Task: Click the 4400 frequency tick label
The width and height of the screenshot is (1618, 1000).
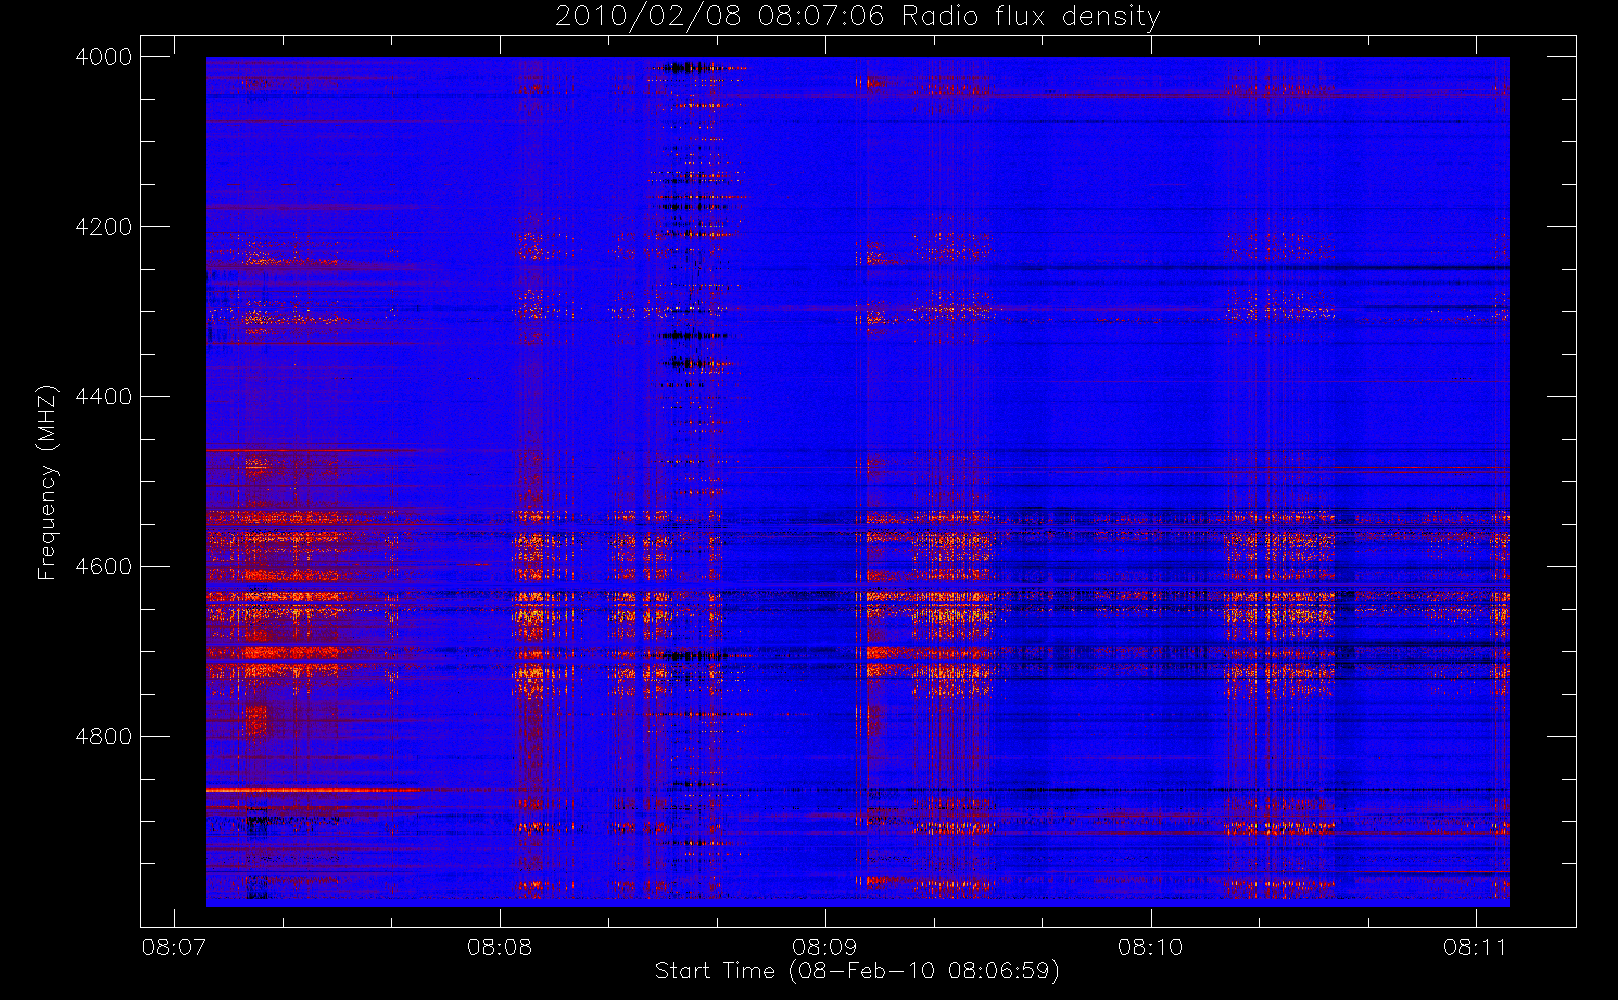Action: point(104,397)
